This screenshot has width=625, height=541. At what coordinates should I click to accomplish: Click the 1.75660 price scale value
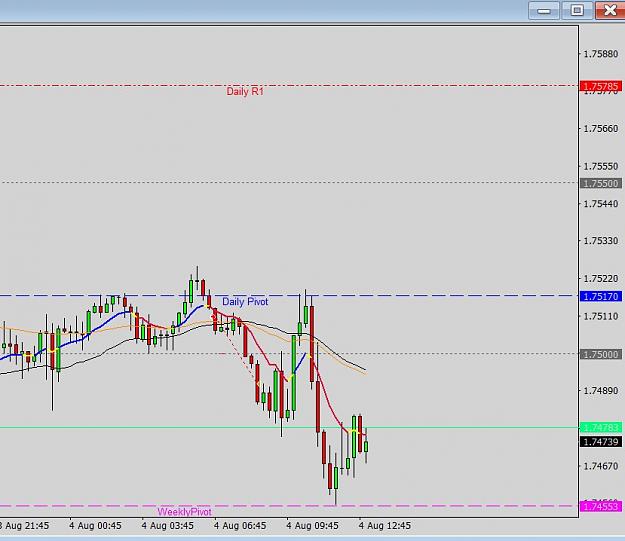click(601, 128)
